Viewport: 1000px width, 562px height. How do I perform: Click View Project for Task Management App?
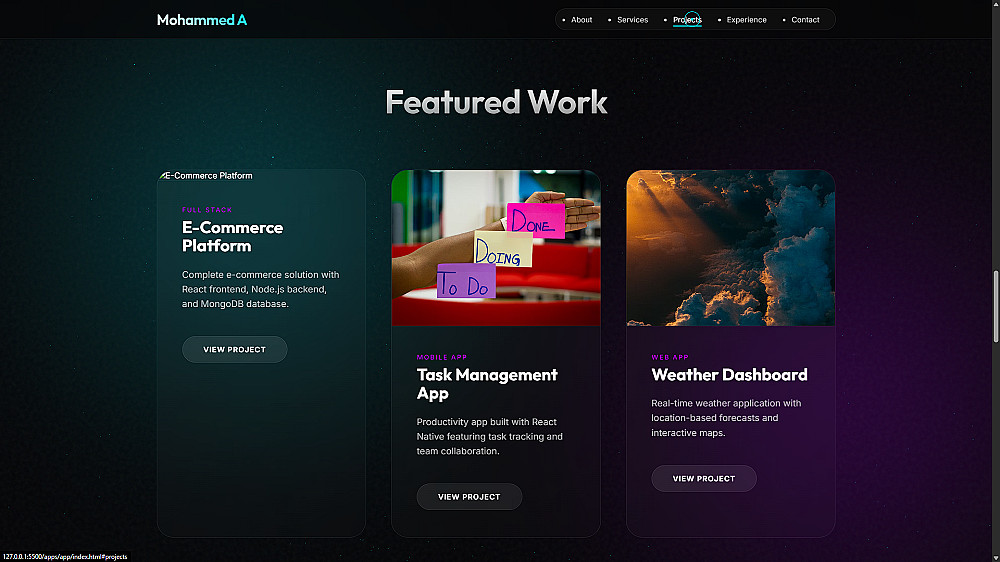click(469, 496)
